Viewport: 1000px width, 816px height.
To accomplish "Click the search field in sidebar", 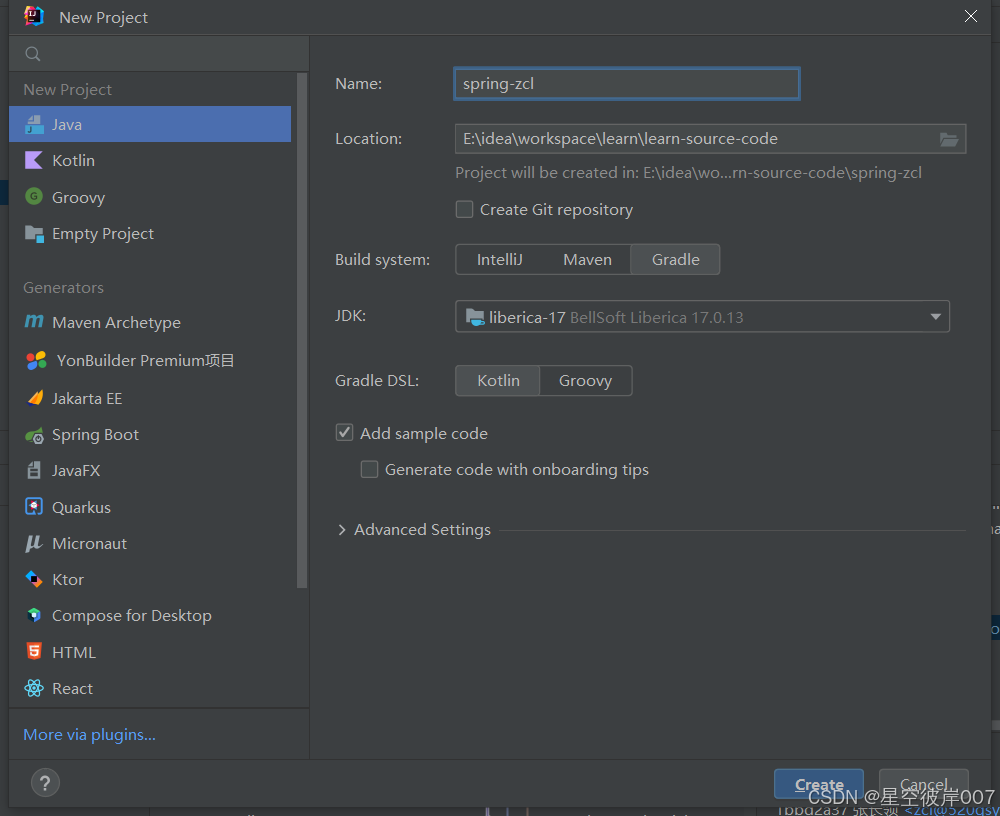I will click(159, 54).
